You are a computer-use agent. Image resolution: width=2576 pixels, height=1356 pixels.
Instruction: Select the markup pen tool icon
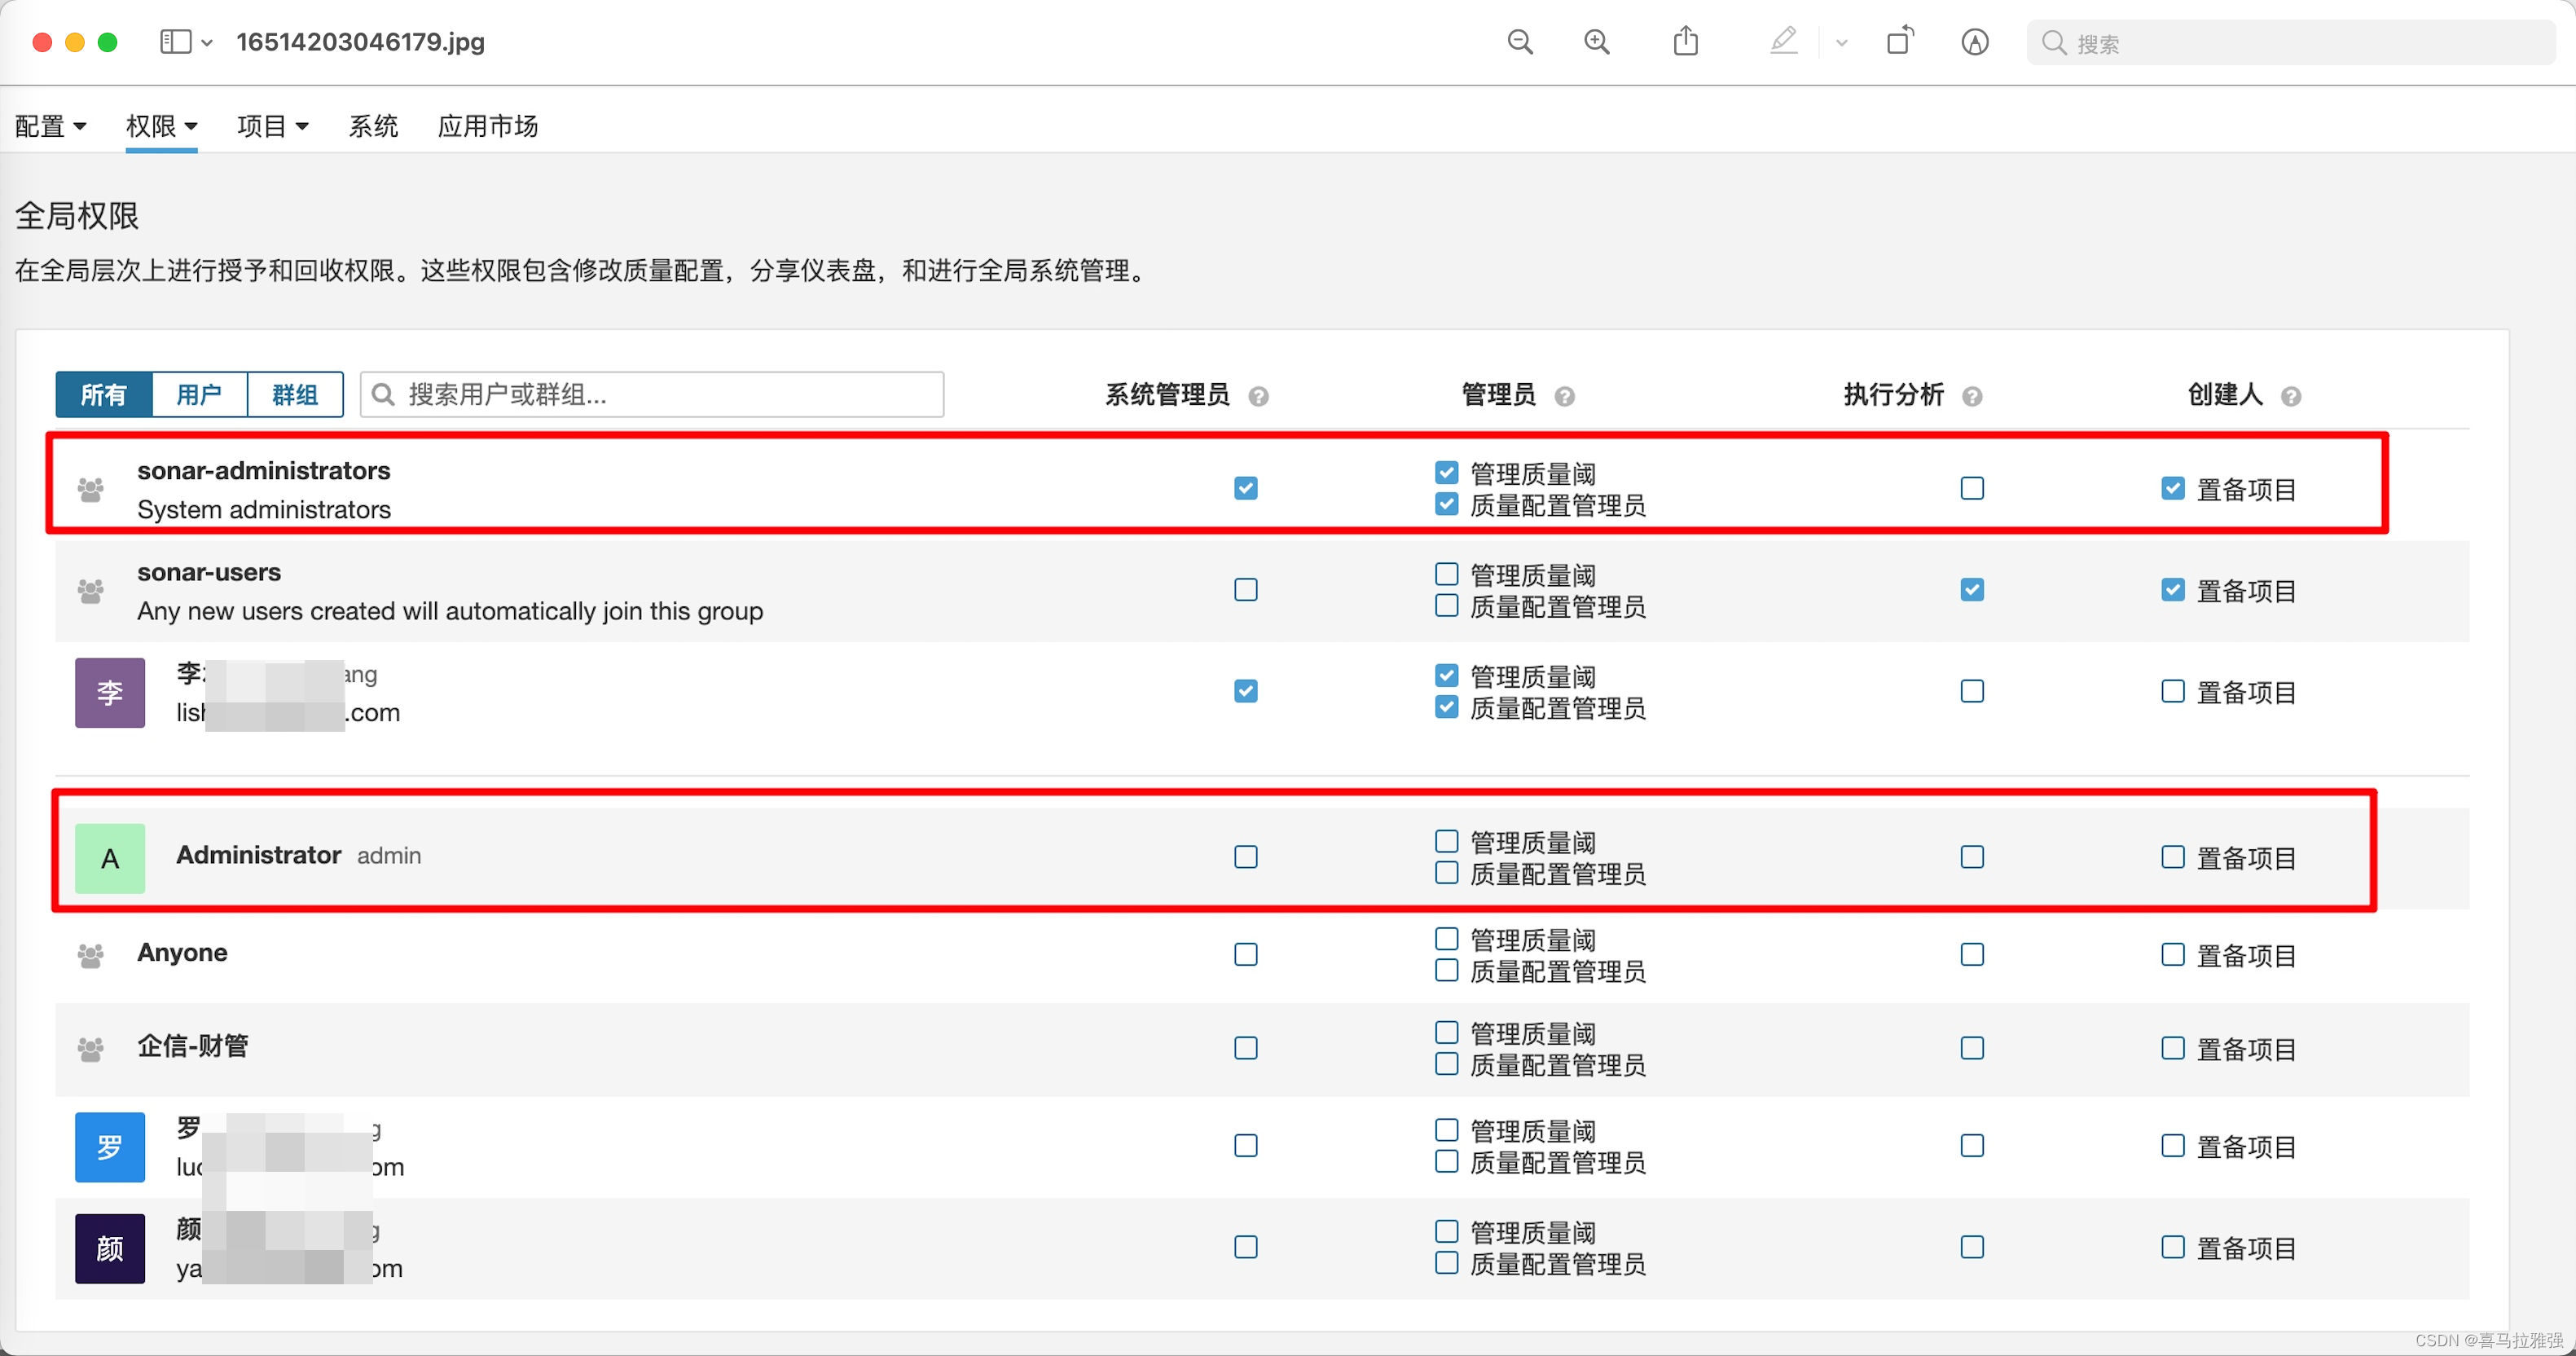(1783, 41)
